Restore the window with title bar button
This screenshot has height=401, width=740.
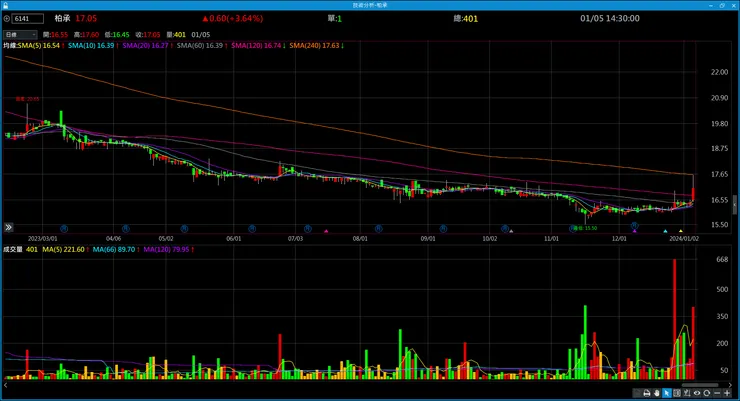click(722, 5)
